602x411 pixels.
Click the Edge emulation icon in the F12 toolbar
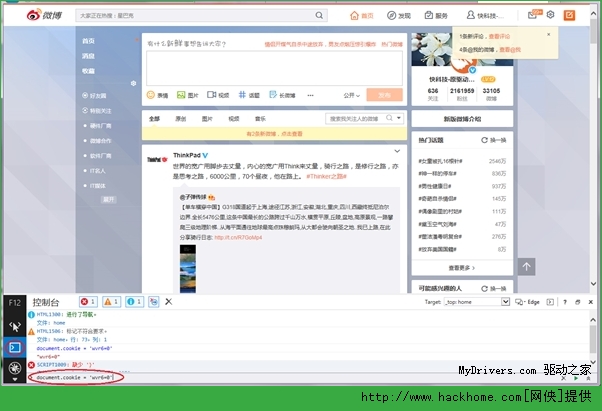(527, 302)
